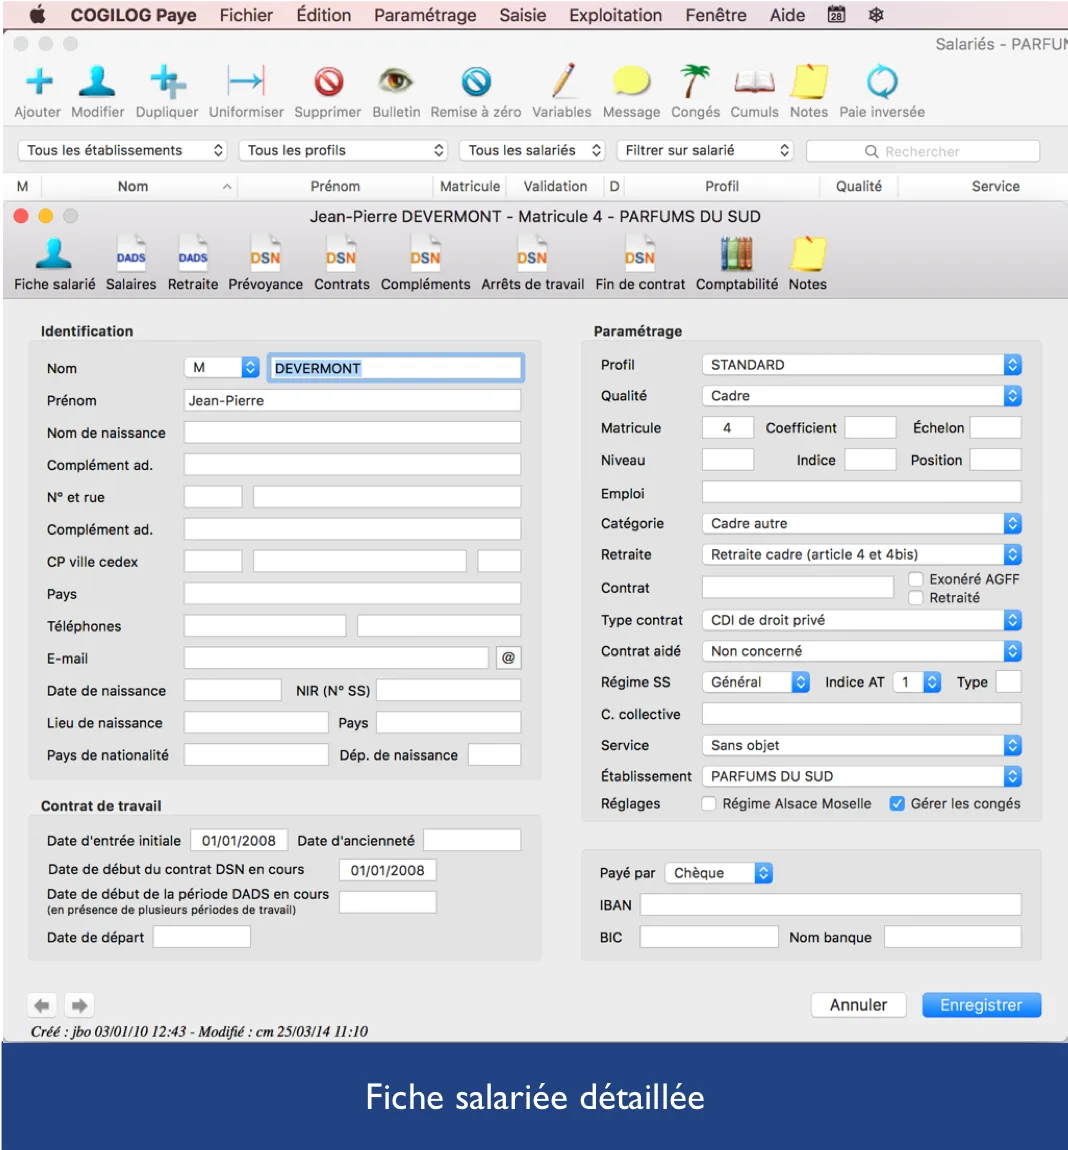Image resolution: width=1068 pixels, height=1150 pixels.
Task: Click the IBAN input field
Action: [830, 905]
